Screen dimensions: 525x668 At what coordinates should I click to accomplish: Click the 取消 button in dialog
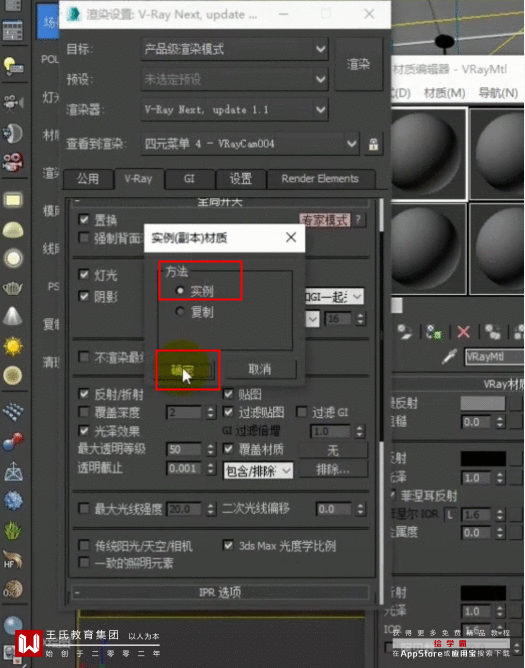point(260,369)
